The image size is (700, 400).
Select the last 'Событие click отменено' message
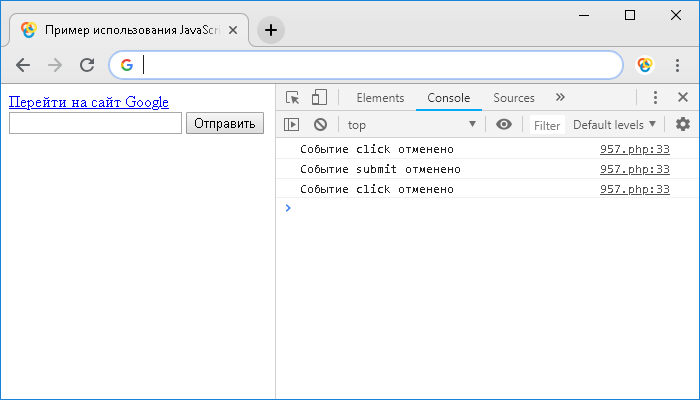[x=377, y=189]
